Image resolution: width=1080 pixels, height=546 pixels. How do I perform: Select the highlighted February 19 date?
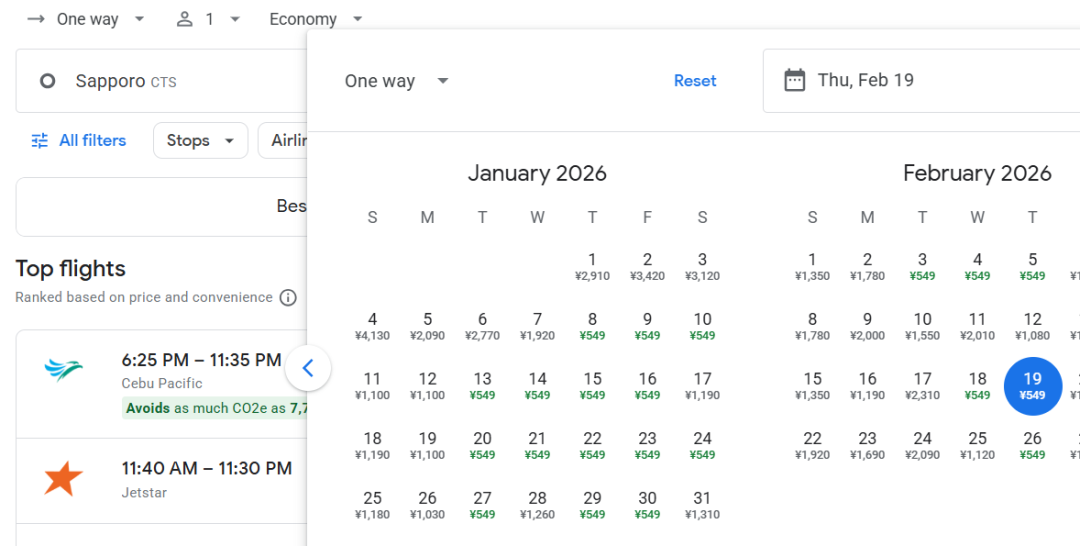(1032, 386)
